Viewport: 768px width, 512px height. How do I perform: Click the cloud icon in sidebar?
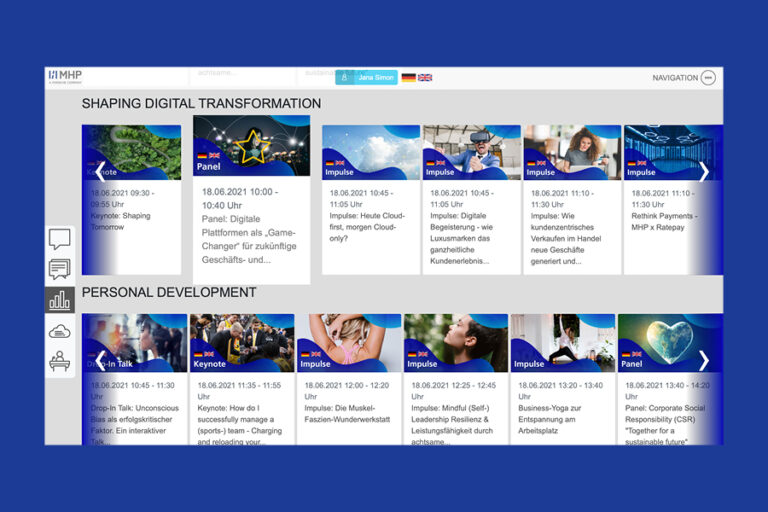tap(59, 331)
